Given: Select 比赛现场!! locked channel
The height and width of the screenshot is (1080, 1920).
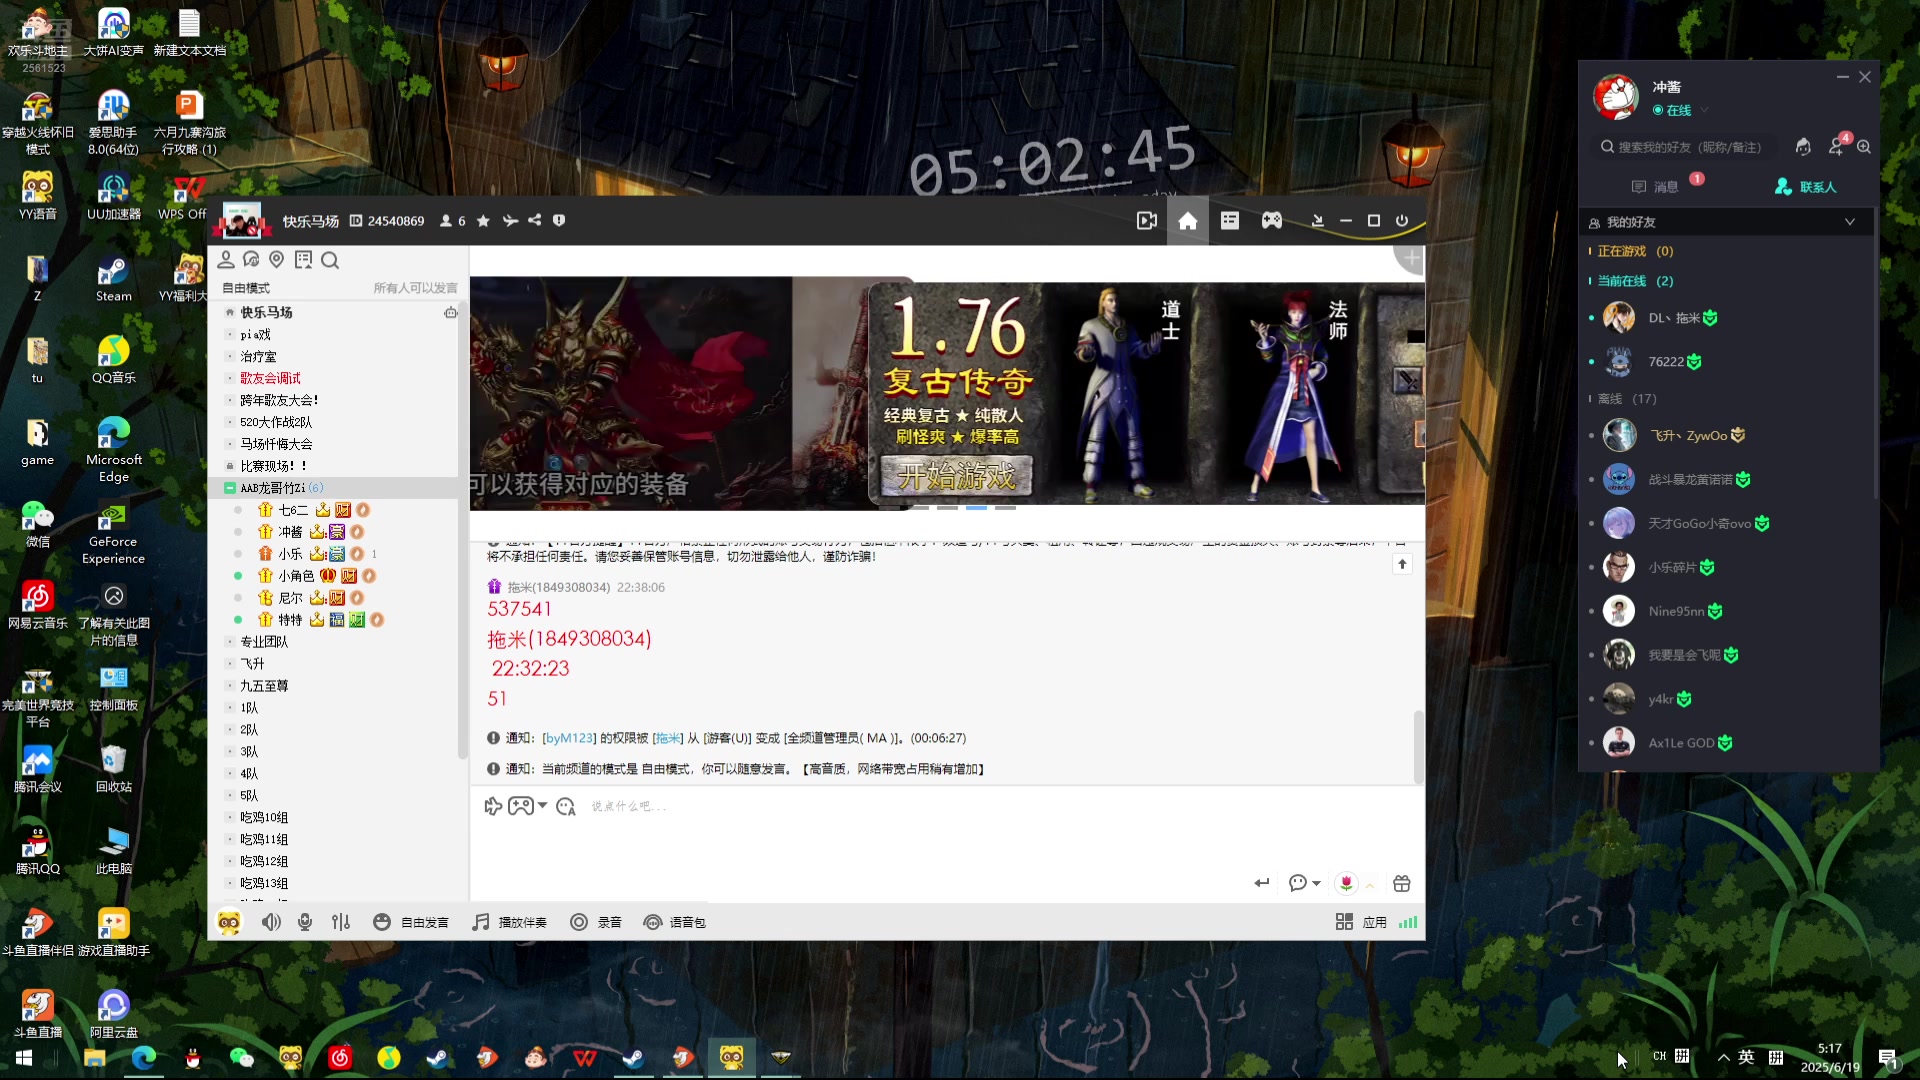Looking at the screenshot, I should [x=273, y=466].
